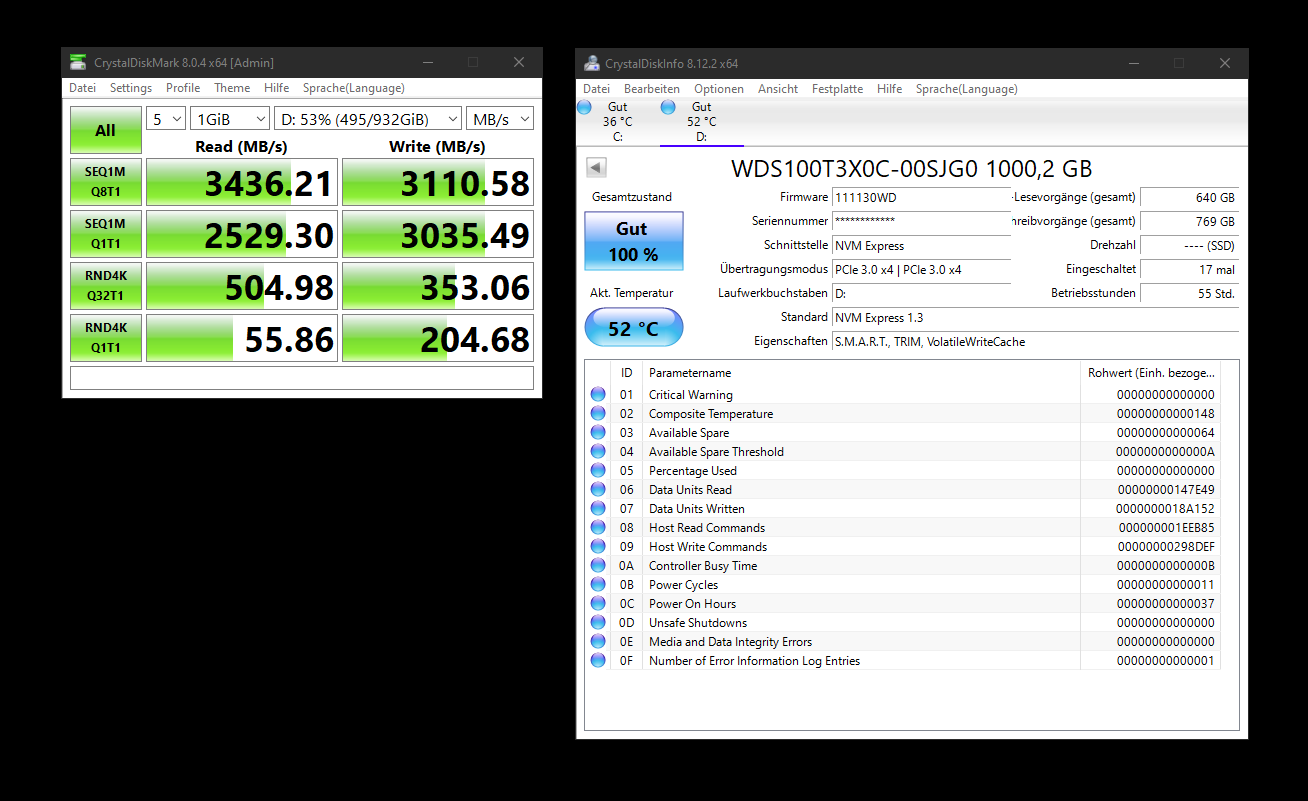Click status orb for Available Spare Threshold
The image size is (1308, 801).
[x=598, y=451]
